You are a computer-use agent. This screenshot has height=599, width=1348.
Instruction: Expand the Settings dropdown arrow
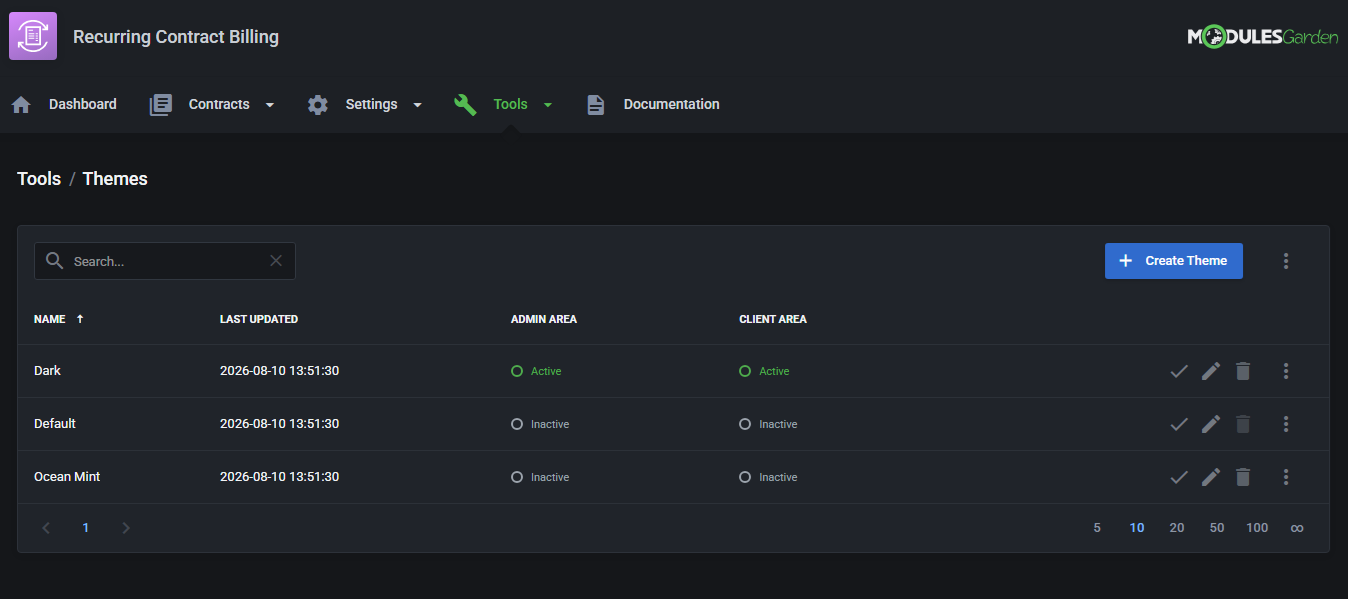click(x=417, y=105)
